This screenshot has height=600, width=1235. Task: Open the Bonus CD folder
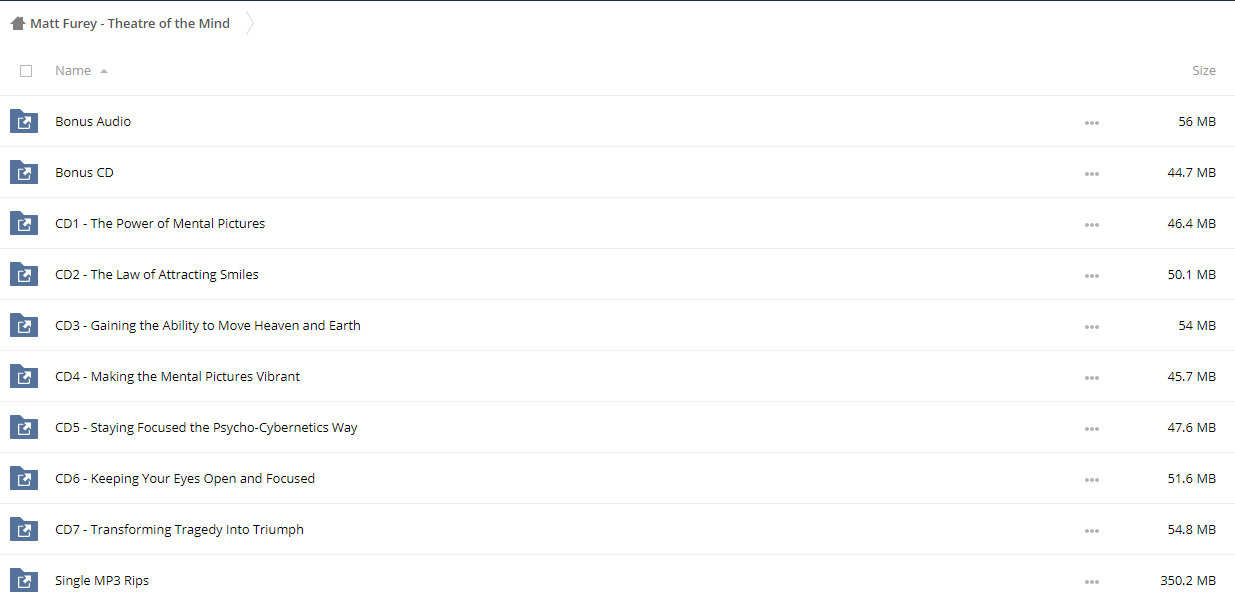pos(84,172)
